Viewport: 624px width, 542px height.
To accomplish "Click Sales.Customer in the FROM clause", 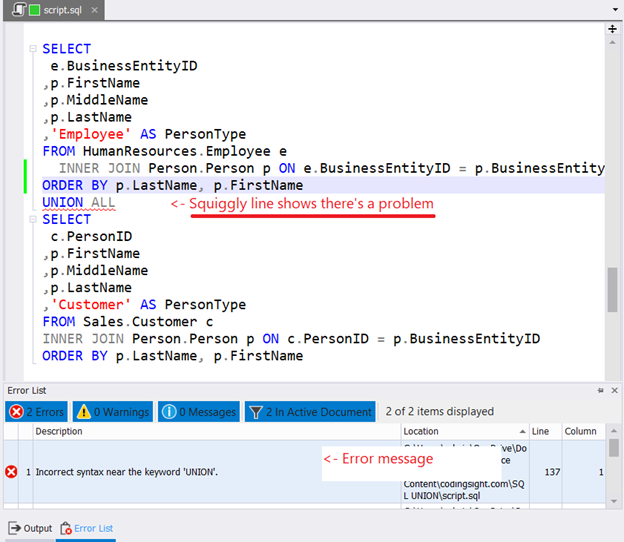I will pos(140,322).
